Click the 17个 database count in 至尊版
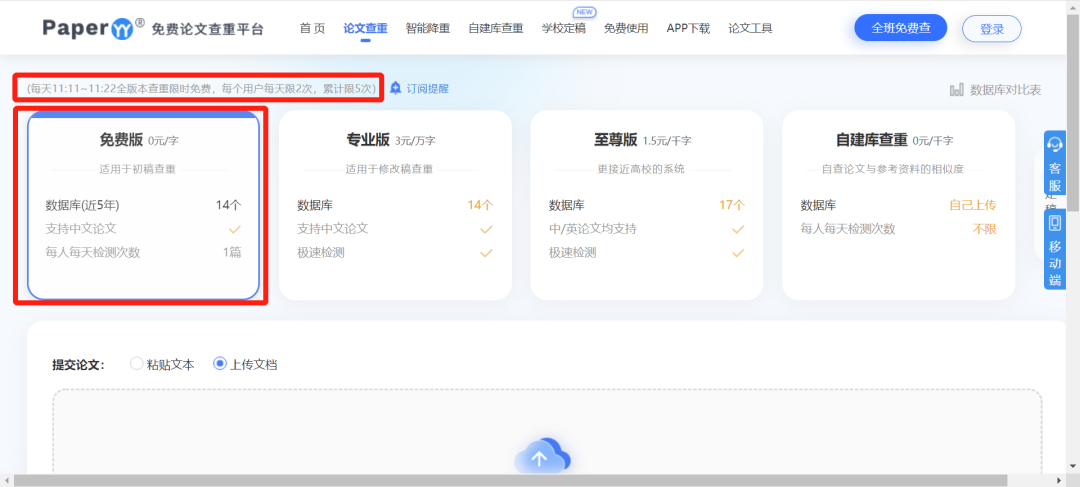 [x=732, y=205]
